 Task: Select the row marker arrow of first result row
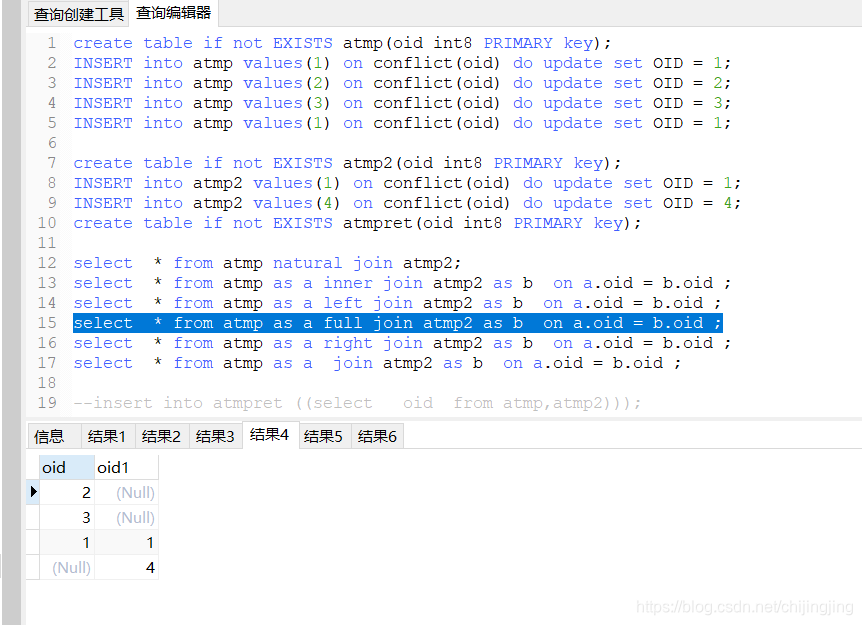(33, 491)
